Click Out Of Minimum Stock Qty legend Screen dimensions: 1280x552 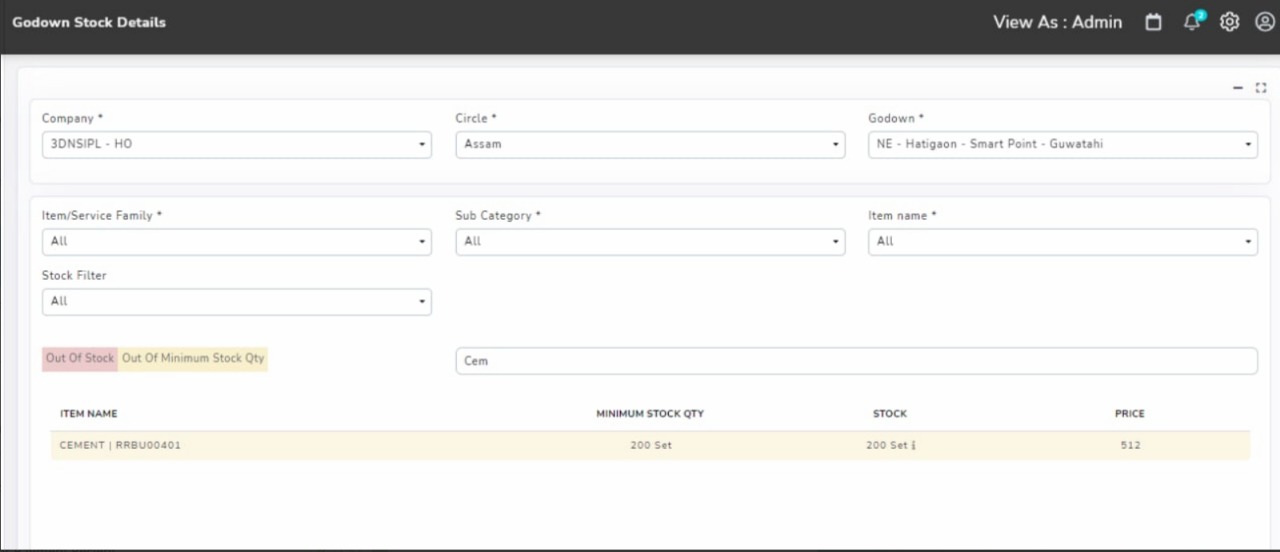pyautogui.click(x=193, y=358)
